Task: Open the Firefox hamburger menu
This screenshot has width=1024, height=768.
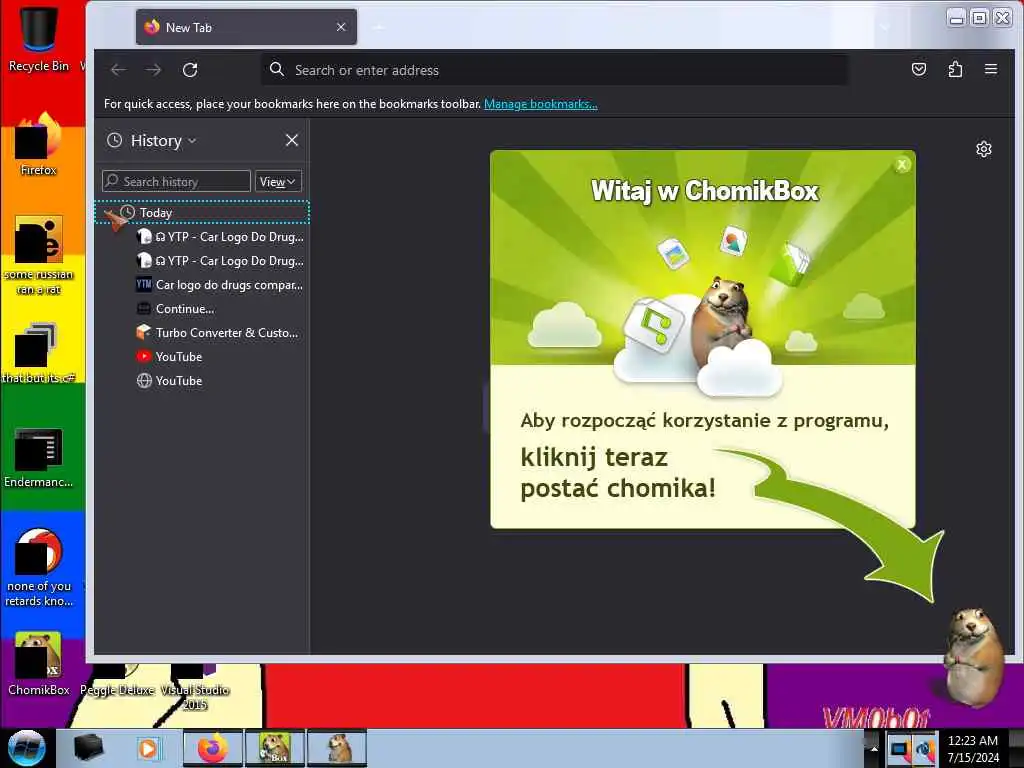Action: 991,69
